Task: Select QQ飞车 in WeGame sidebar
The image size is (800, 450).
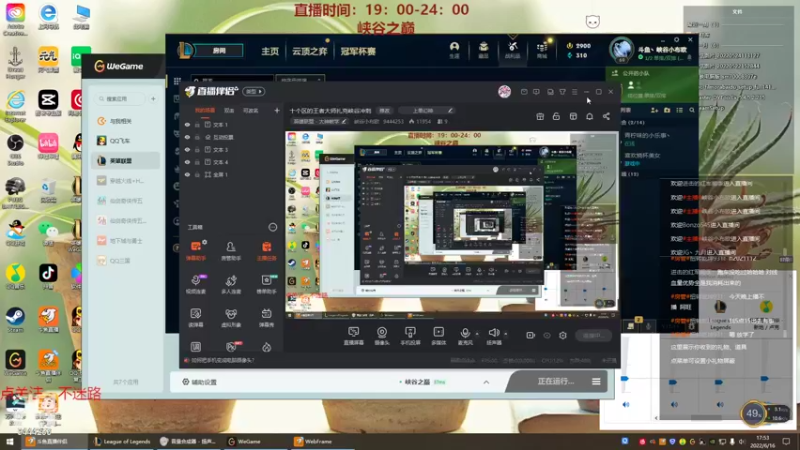Action: coord(126,141)
